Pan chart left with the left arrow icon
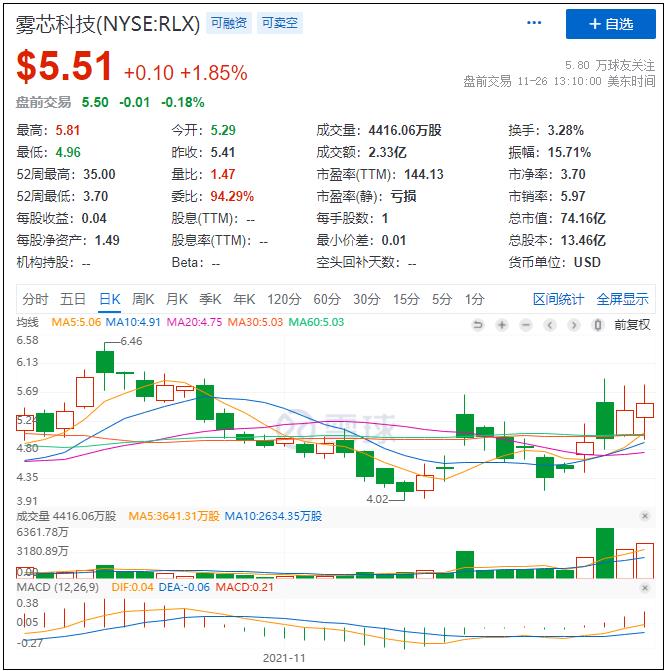The width and height of the screenshot is (667, 671). point(550,325)
